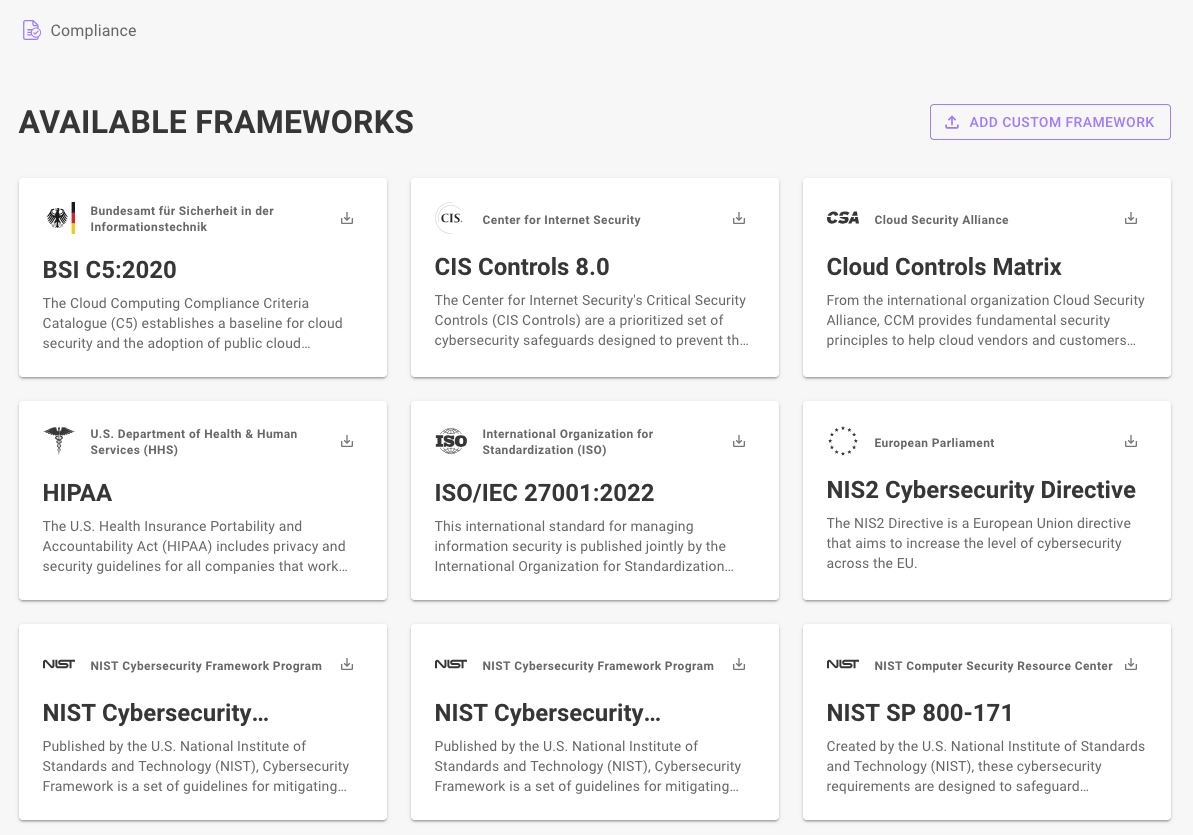Screen dimensions: 1193x835
Task: Click the CSA logo
Action: (x=843, y=218)
